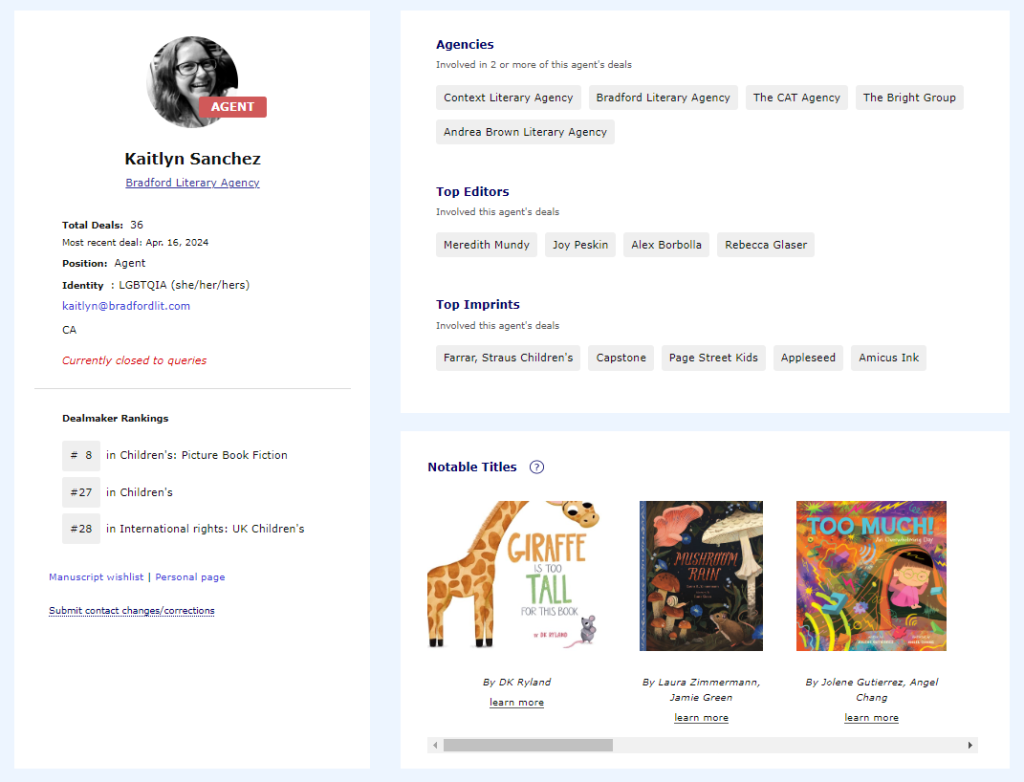Choose the Farrar, Straus Children's imprint tag

click(508, 358)
